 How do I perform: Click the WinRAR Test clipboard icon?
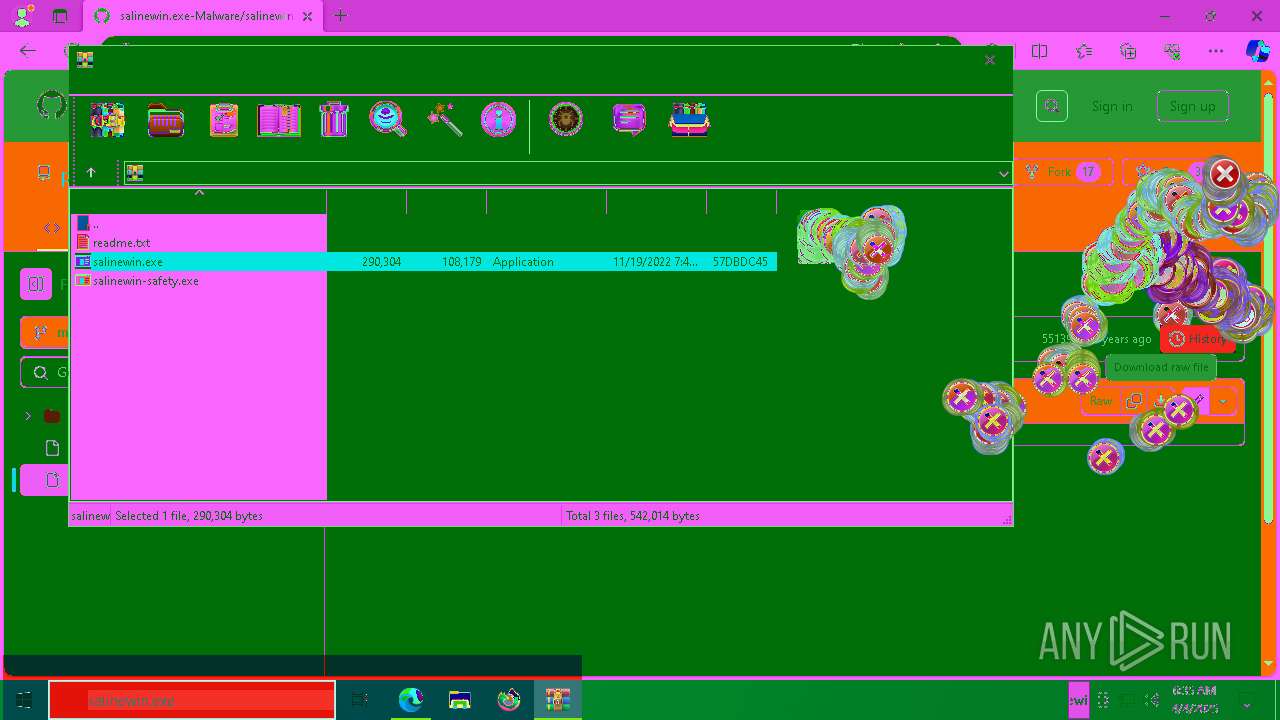223,120
